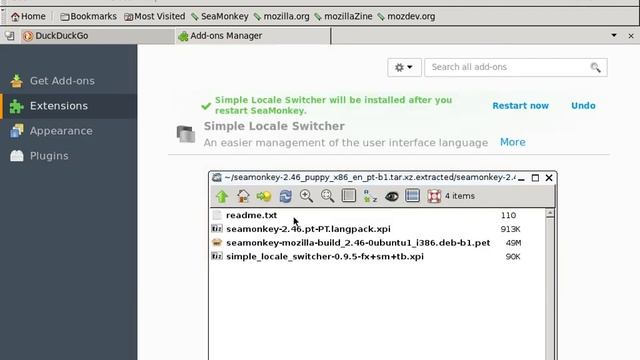Maximize the file manager window
The image size is (640, 360).
[535, 178]
